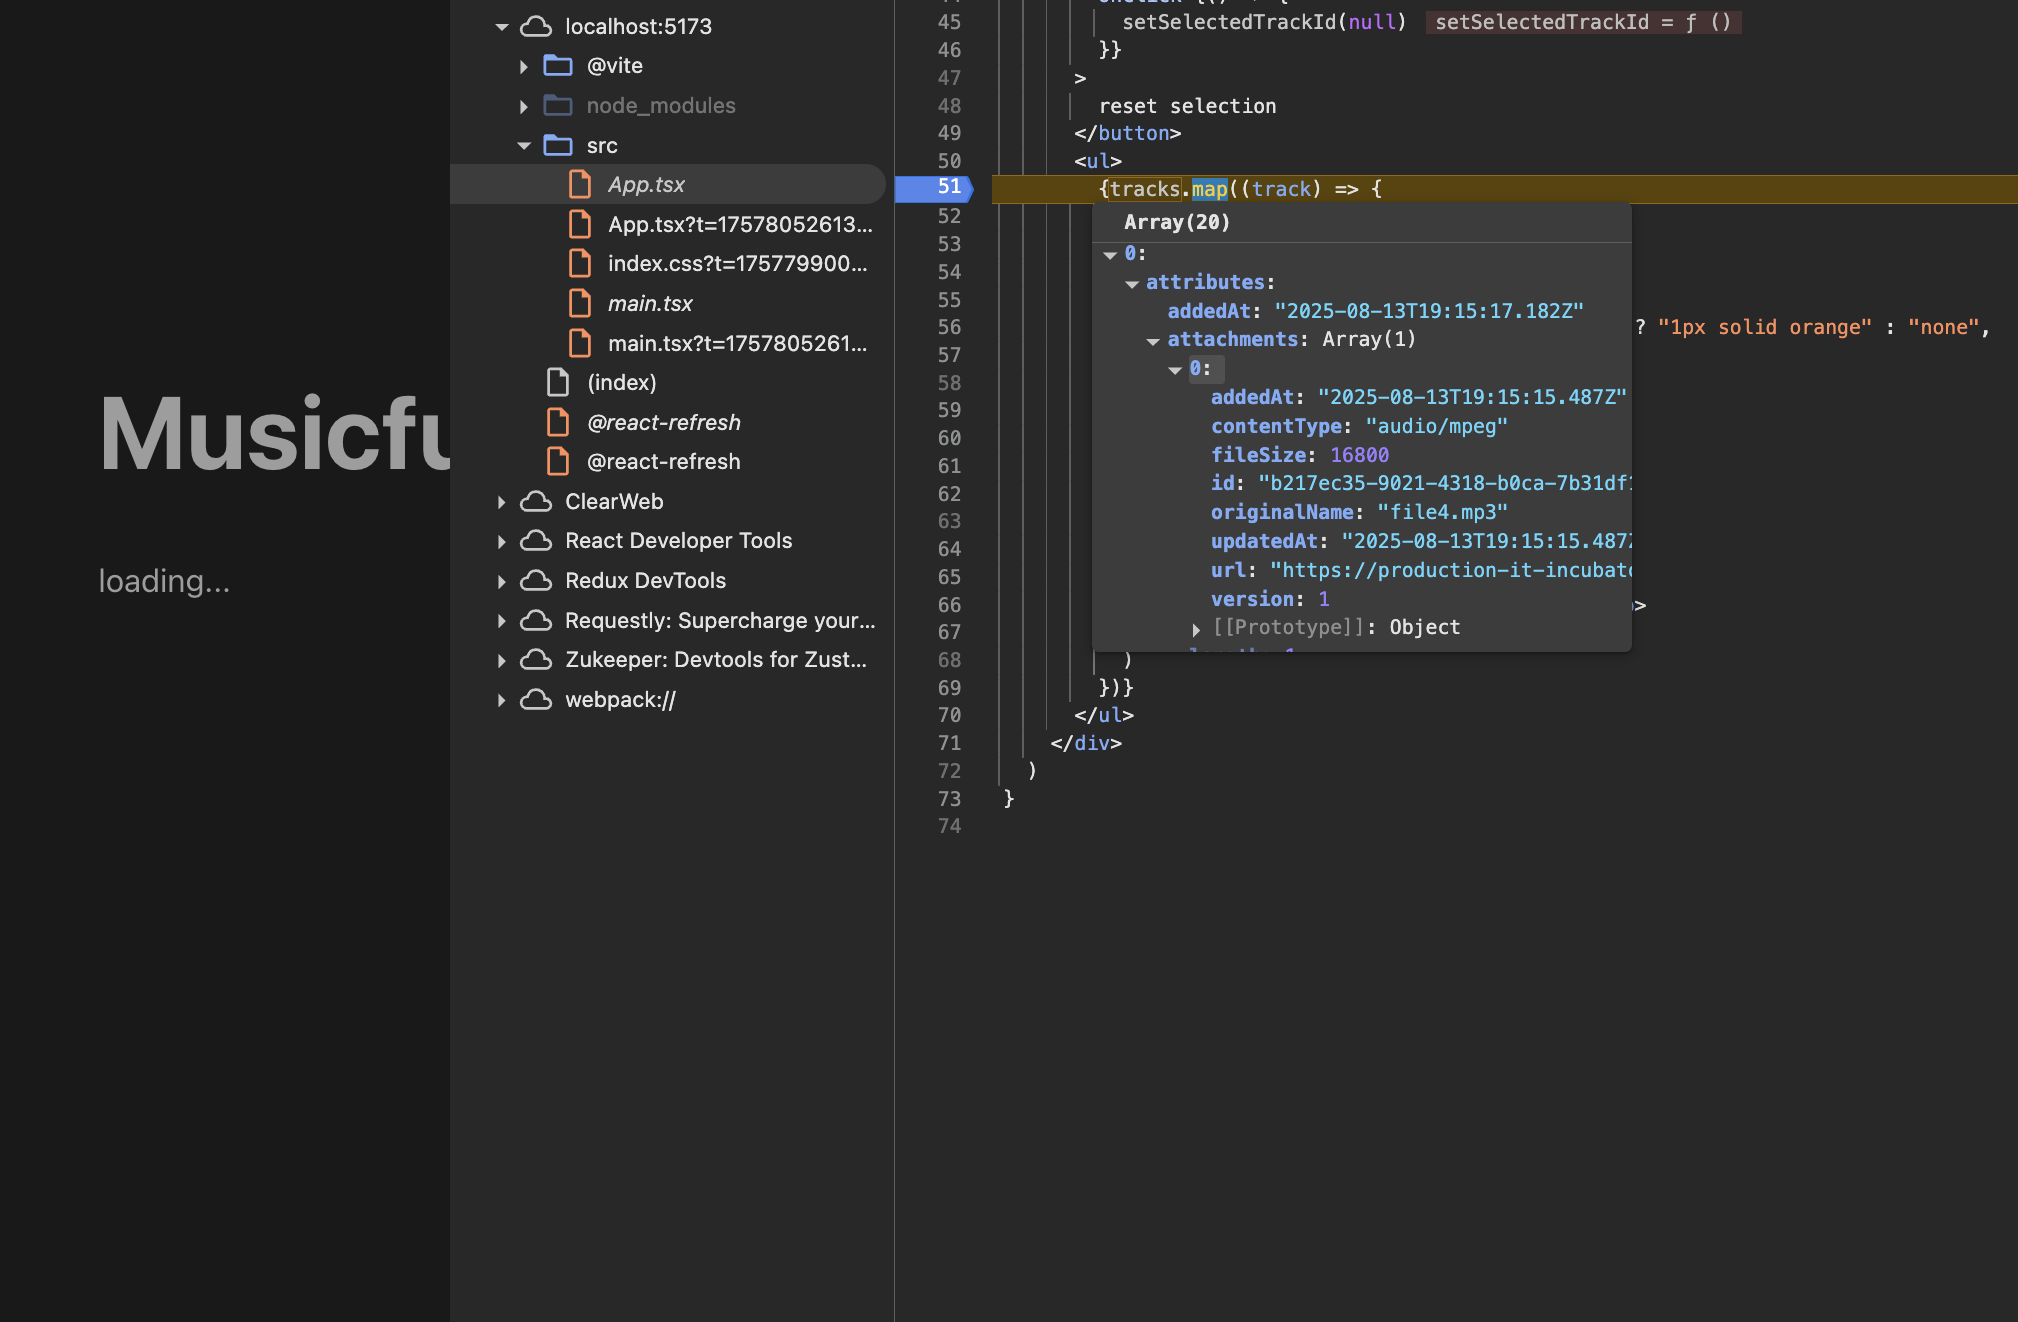
Task: Select the Zukeeper Devtools entry
Action: click(x=715, y=660)
